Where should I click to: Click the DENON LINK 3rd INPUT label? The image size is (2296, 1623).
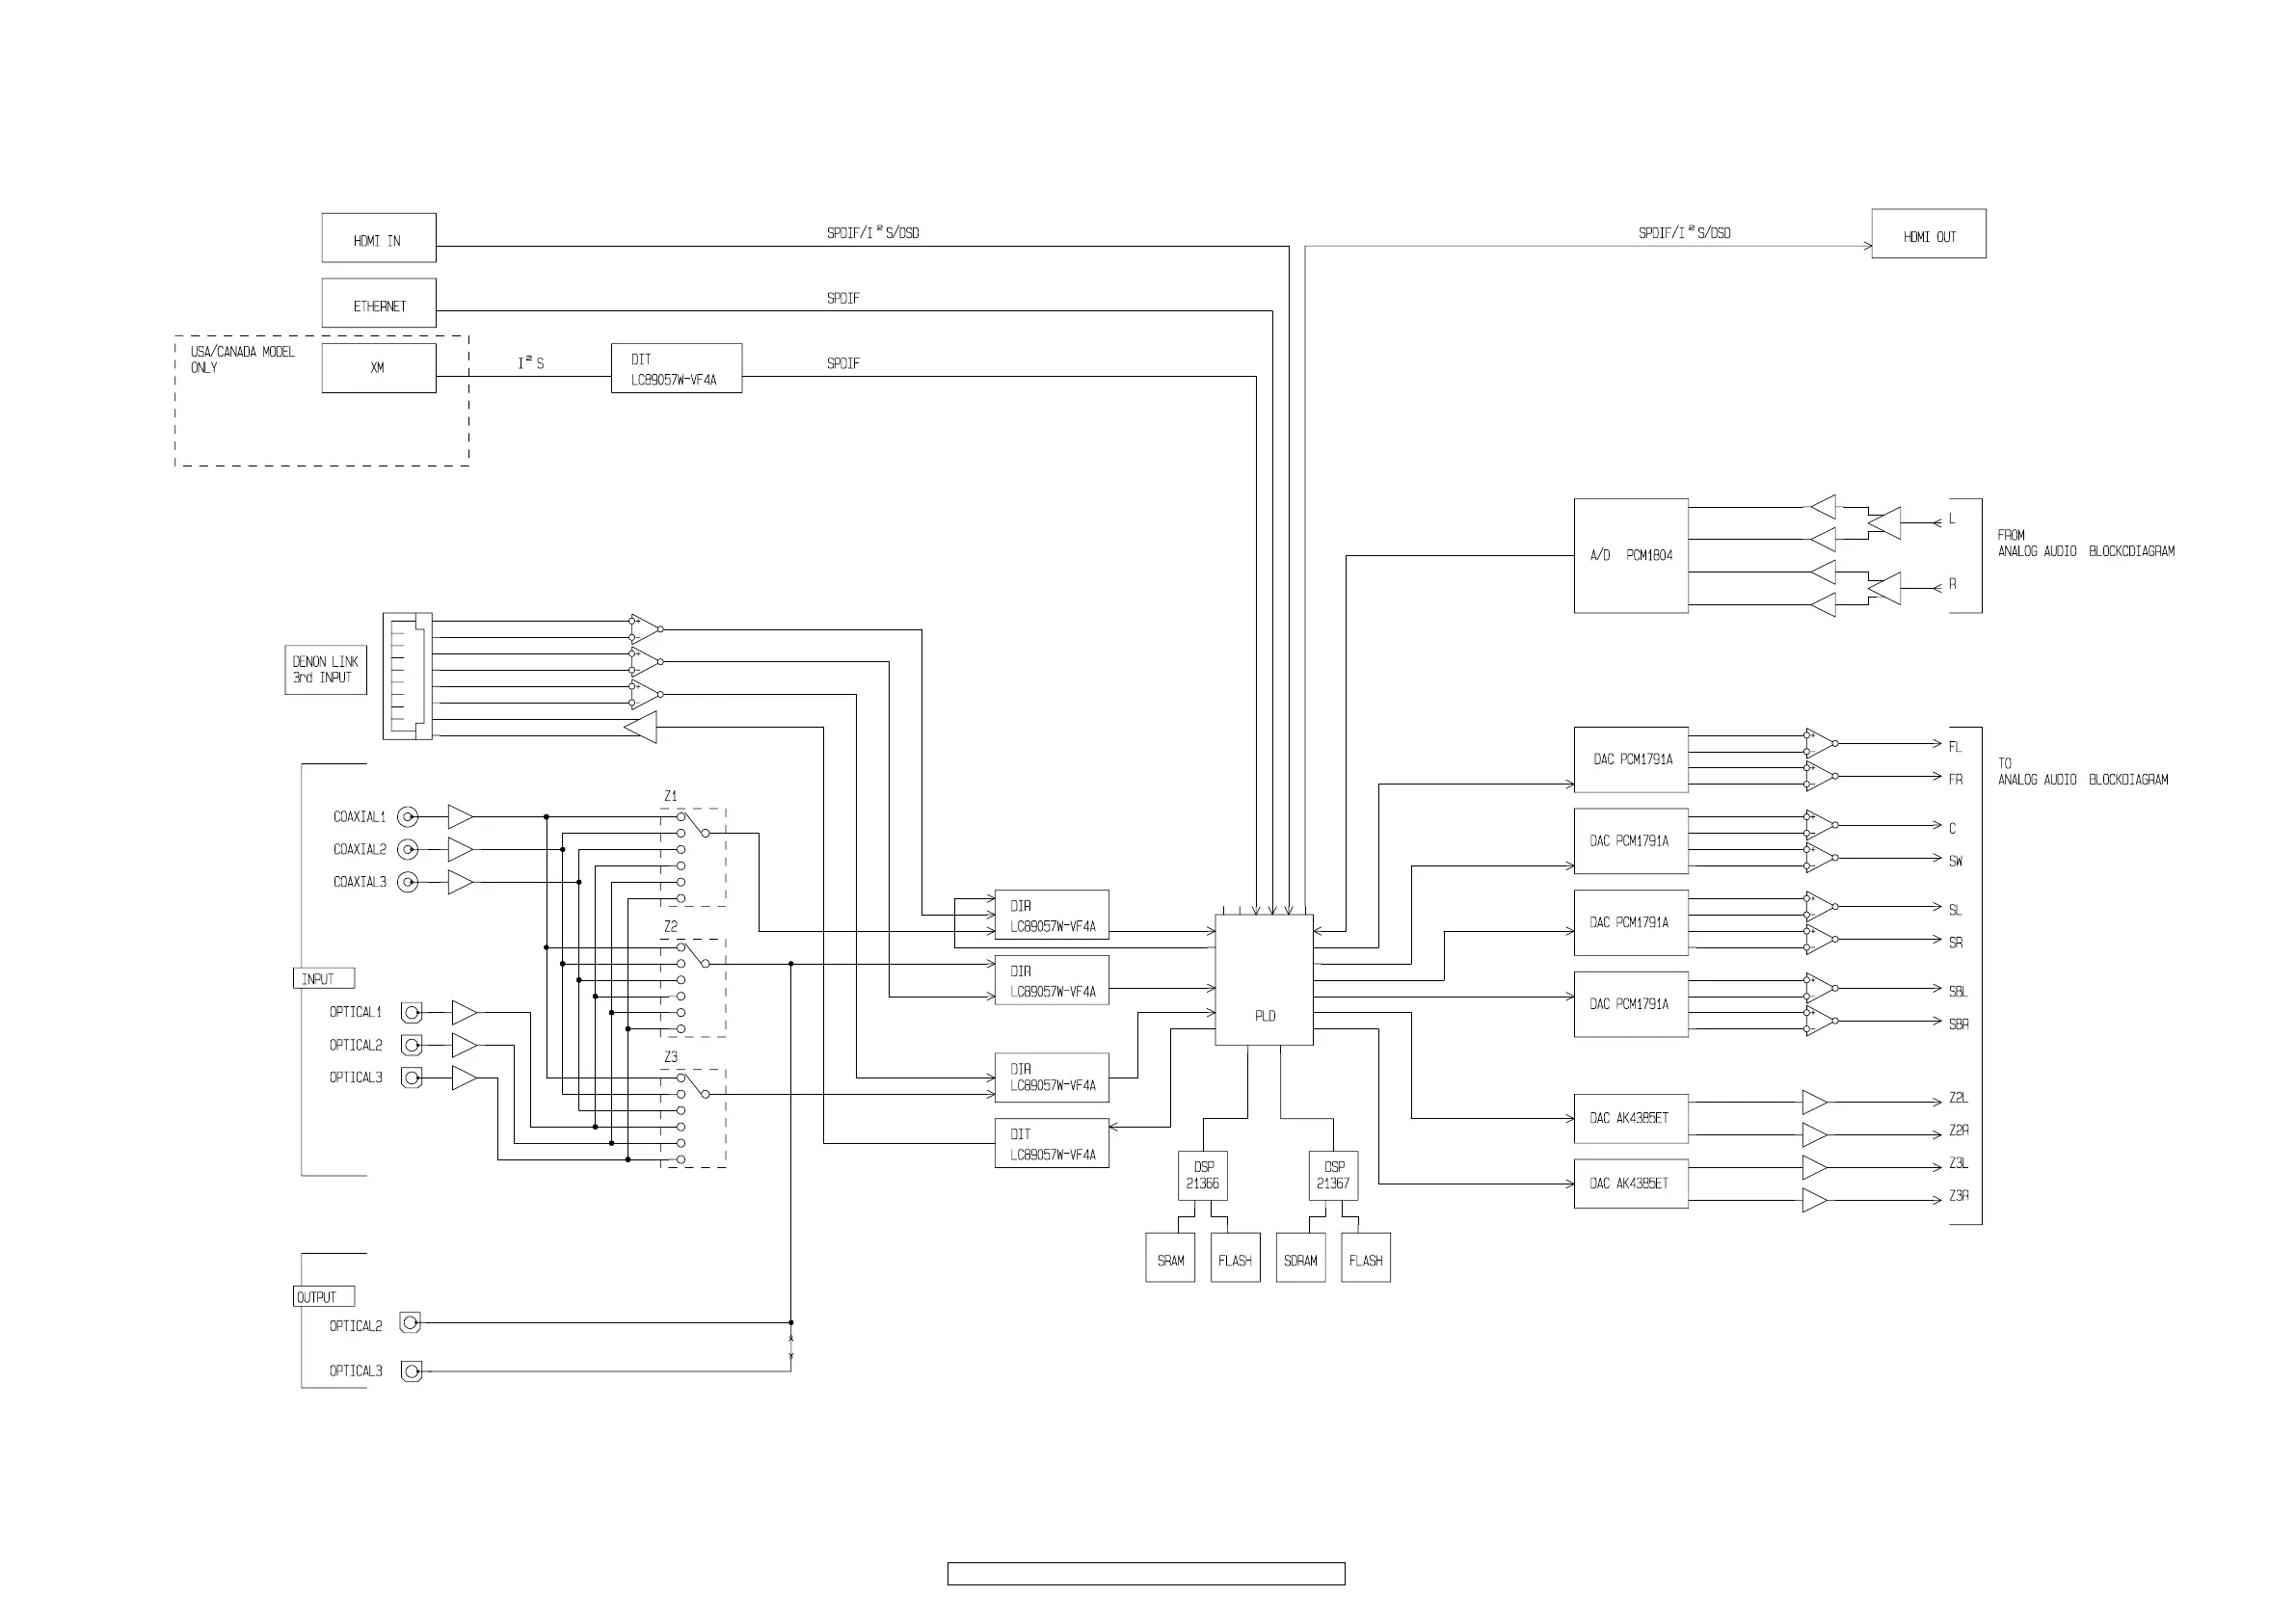pos(325,670)
